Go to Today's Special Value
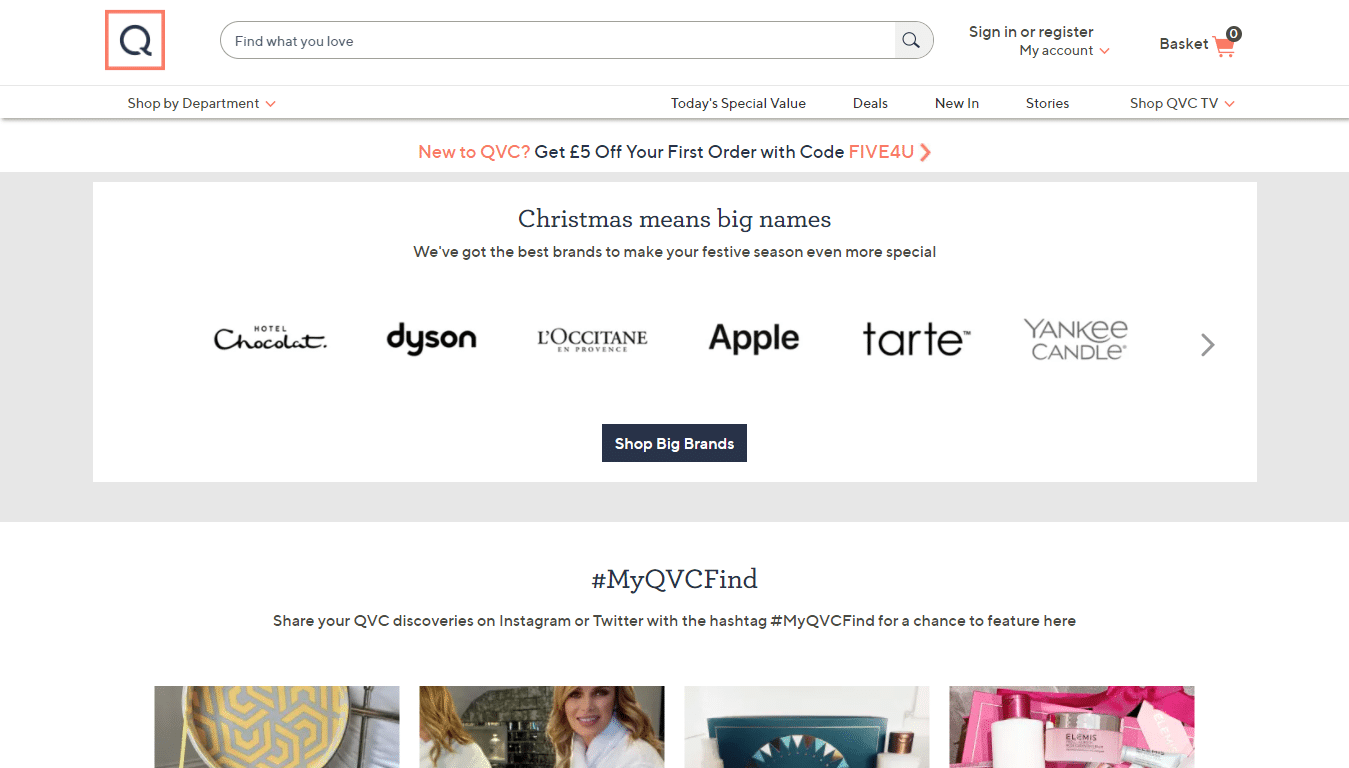This screenshot has height=768, width=1349. [738, 103]
